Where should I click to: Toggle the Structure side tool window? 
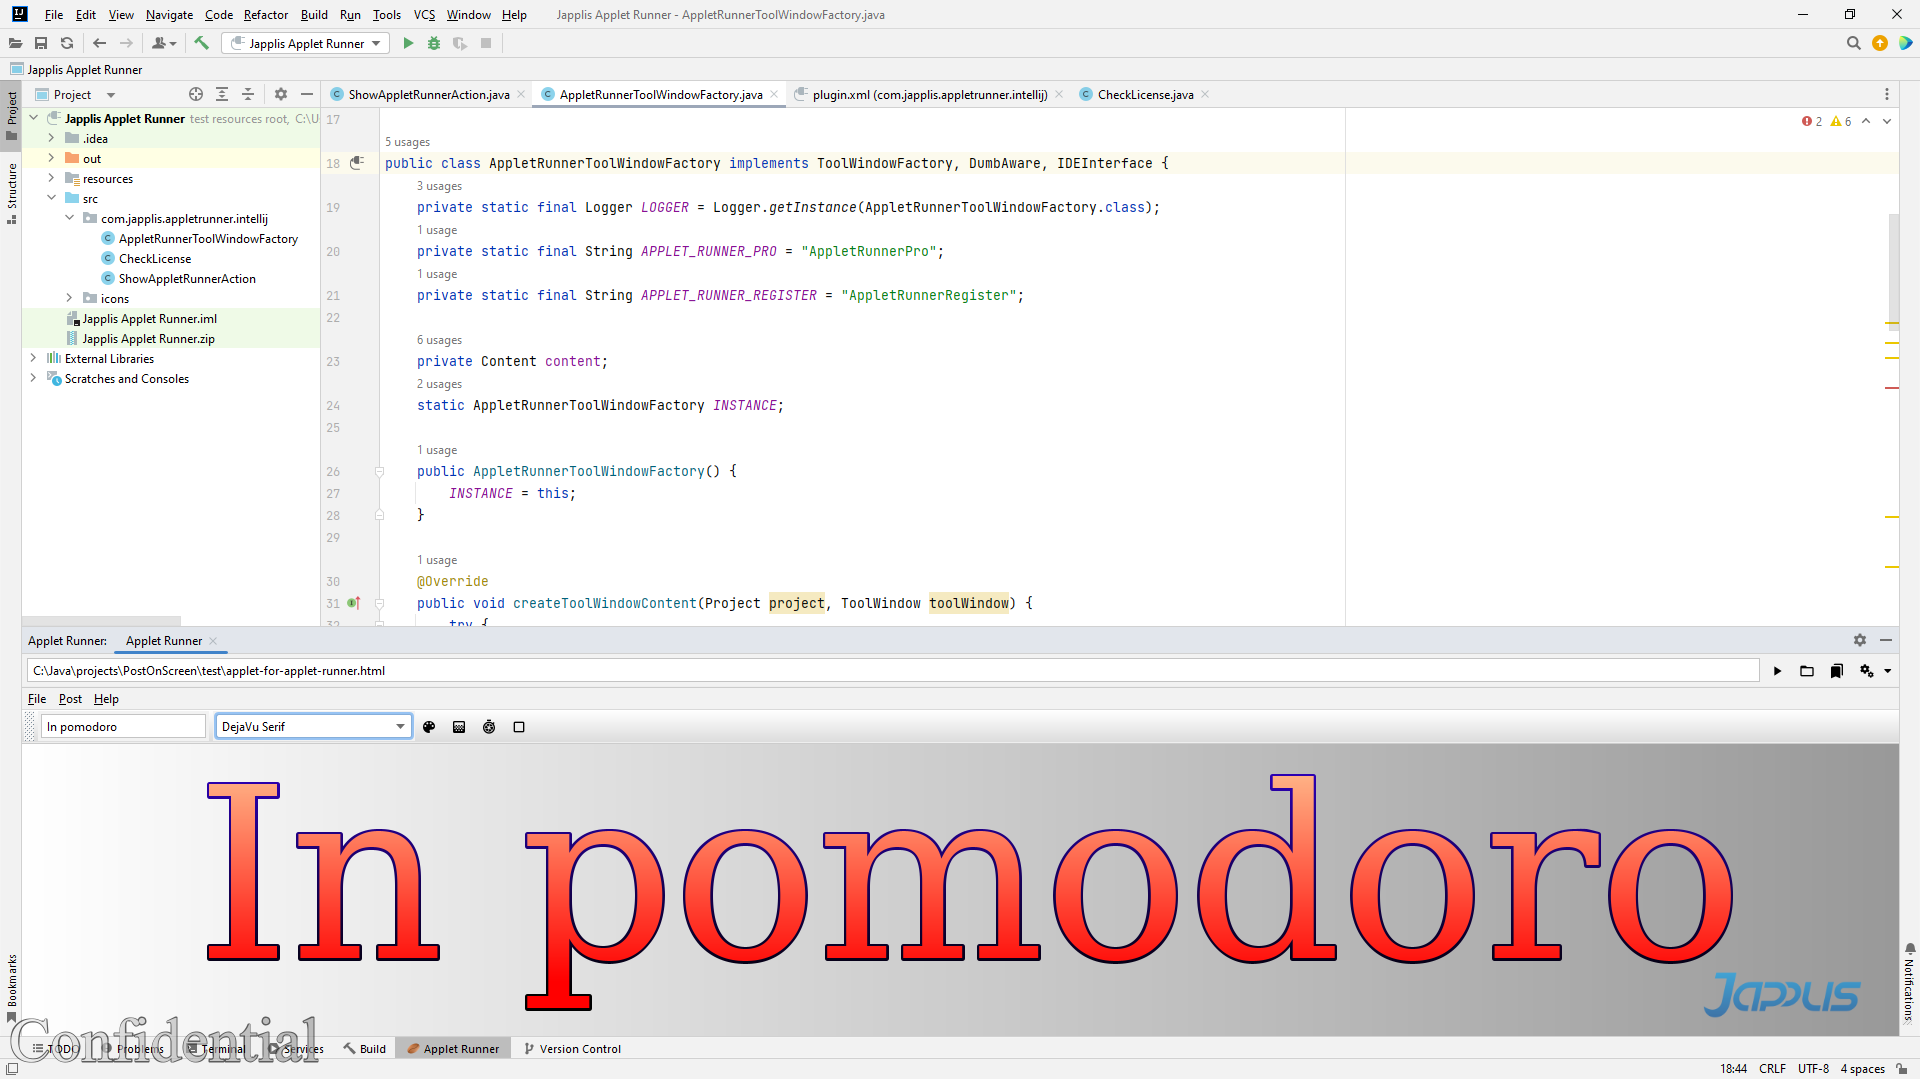coord(12,190)
